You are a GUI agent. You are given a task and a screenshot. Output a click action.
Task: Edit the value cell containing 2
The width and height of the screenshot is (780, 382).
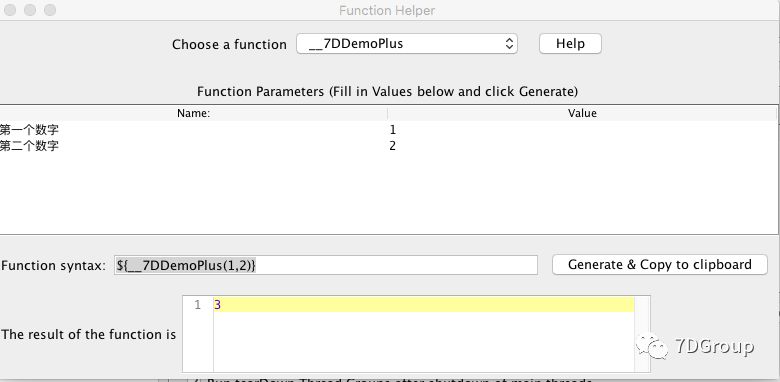pyautogui.click(x=582, y=146)
